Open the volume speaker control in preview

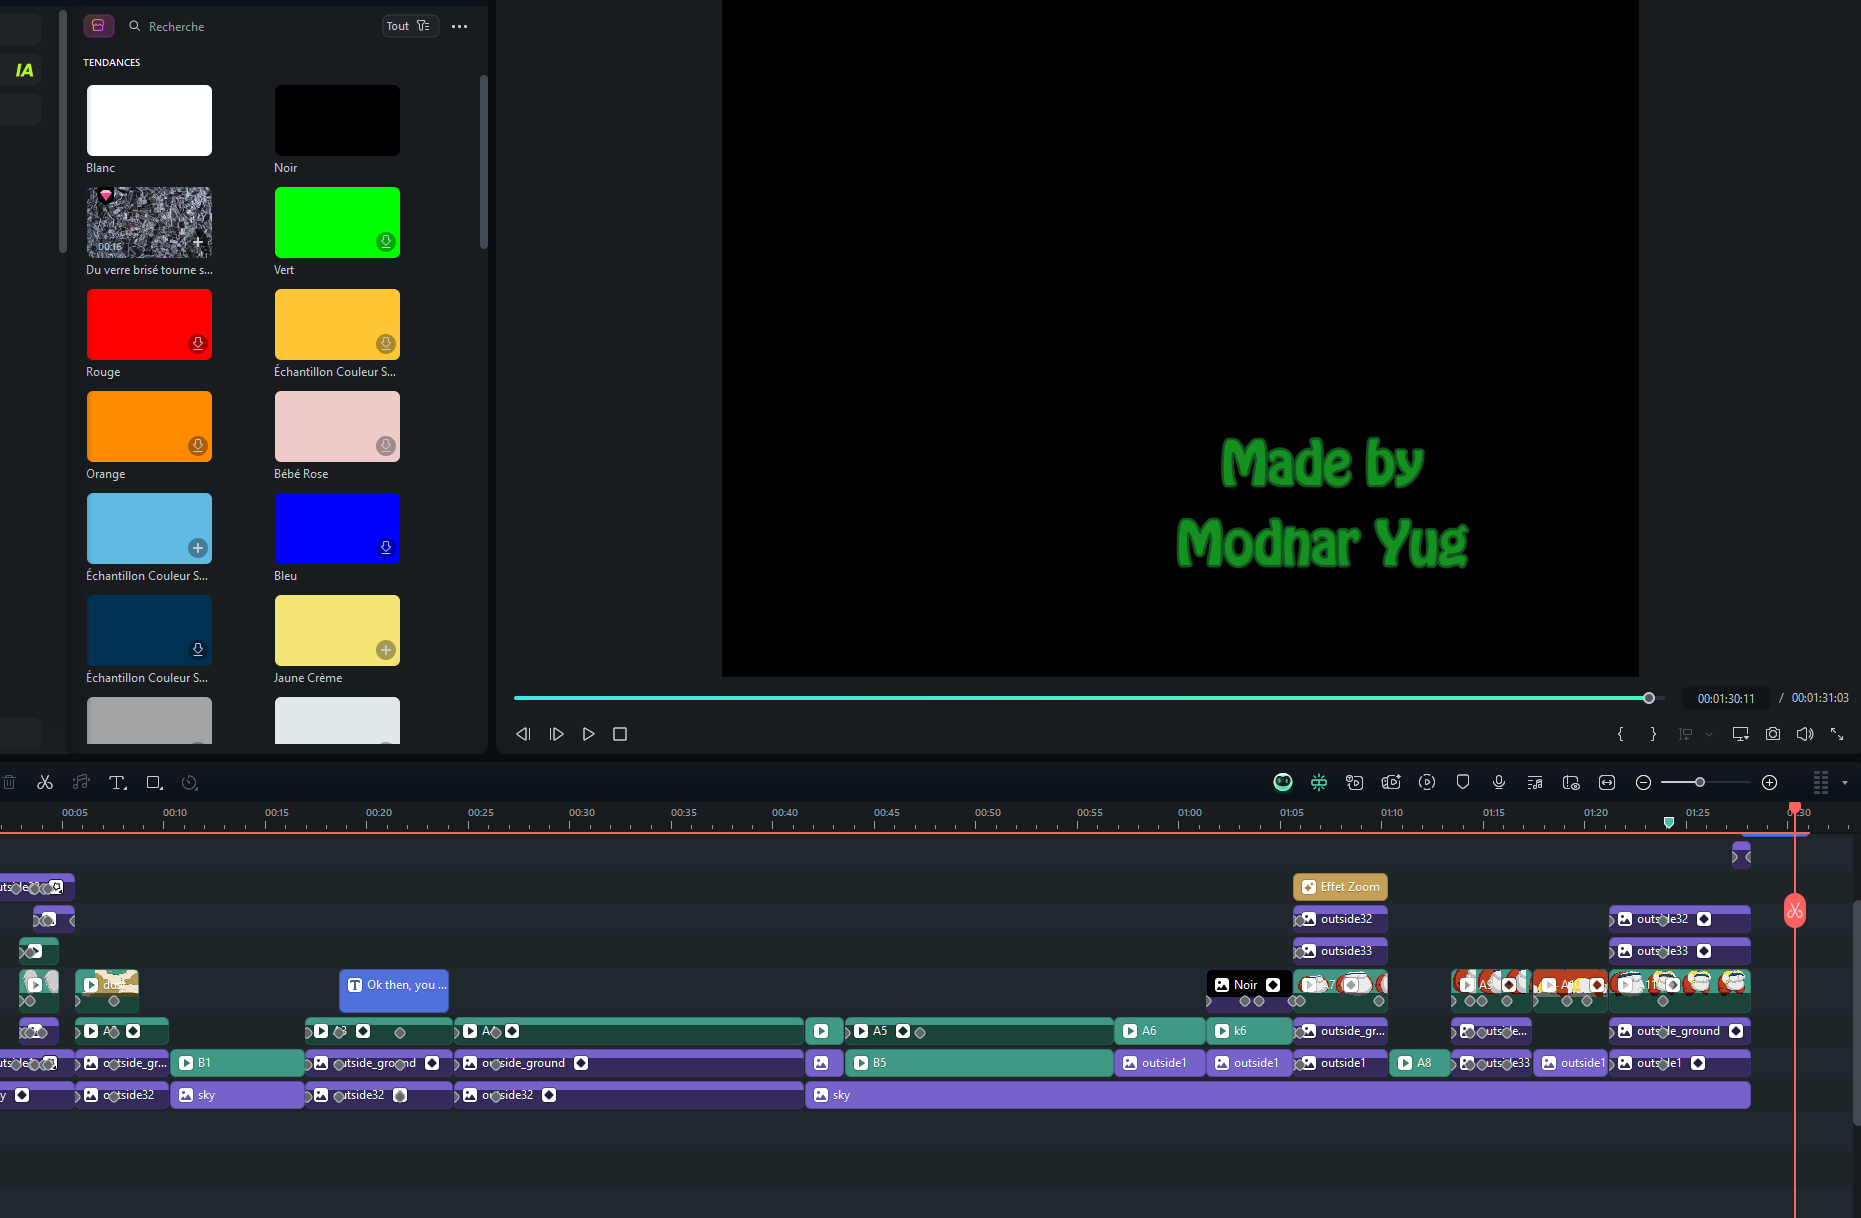point(1804,734)
